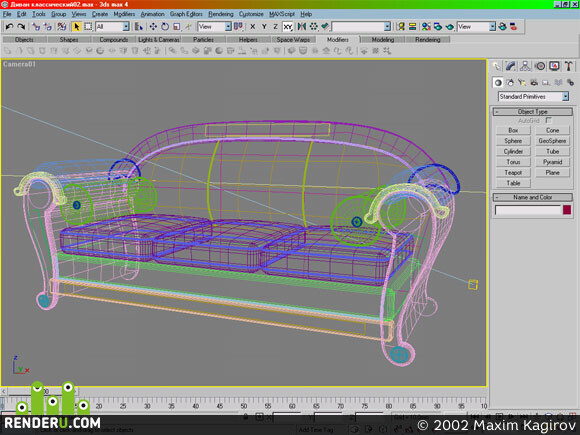Open the Hierarchy command panel tab

[525, 66]
